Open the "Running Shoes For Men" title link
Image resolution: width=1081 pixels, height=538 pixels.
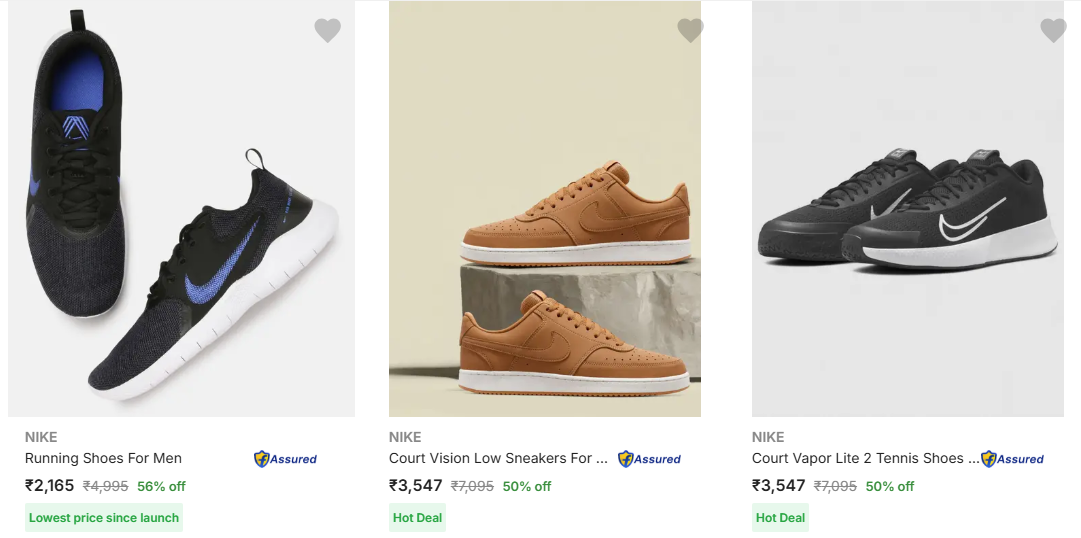pos(103,458)
